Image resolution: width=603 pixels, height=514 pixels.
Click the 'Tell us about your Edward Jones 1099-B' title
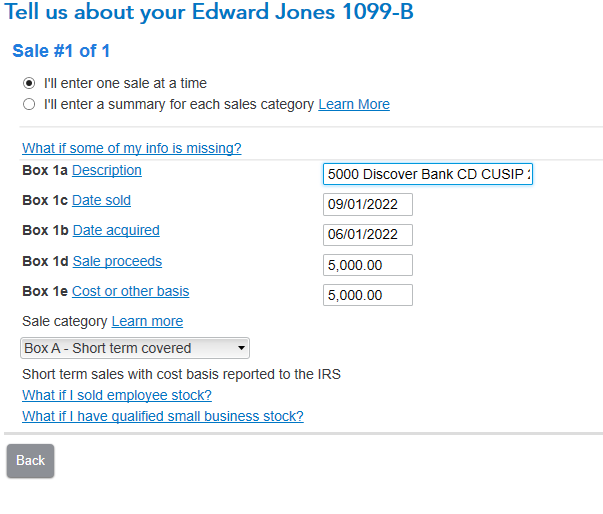pos(209,12)
